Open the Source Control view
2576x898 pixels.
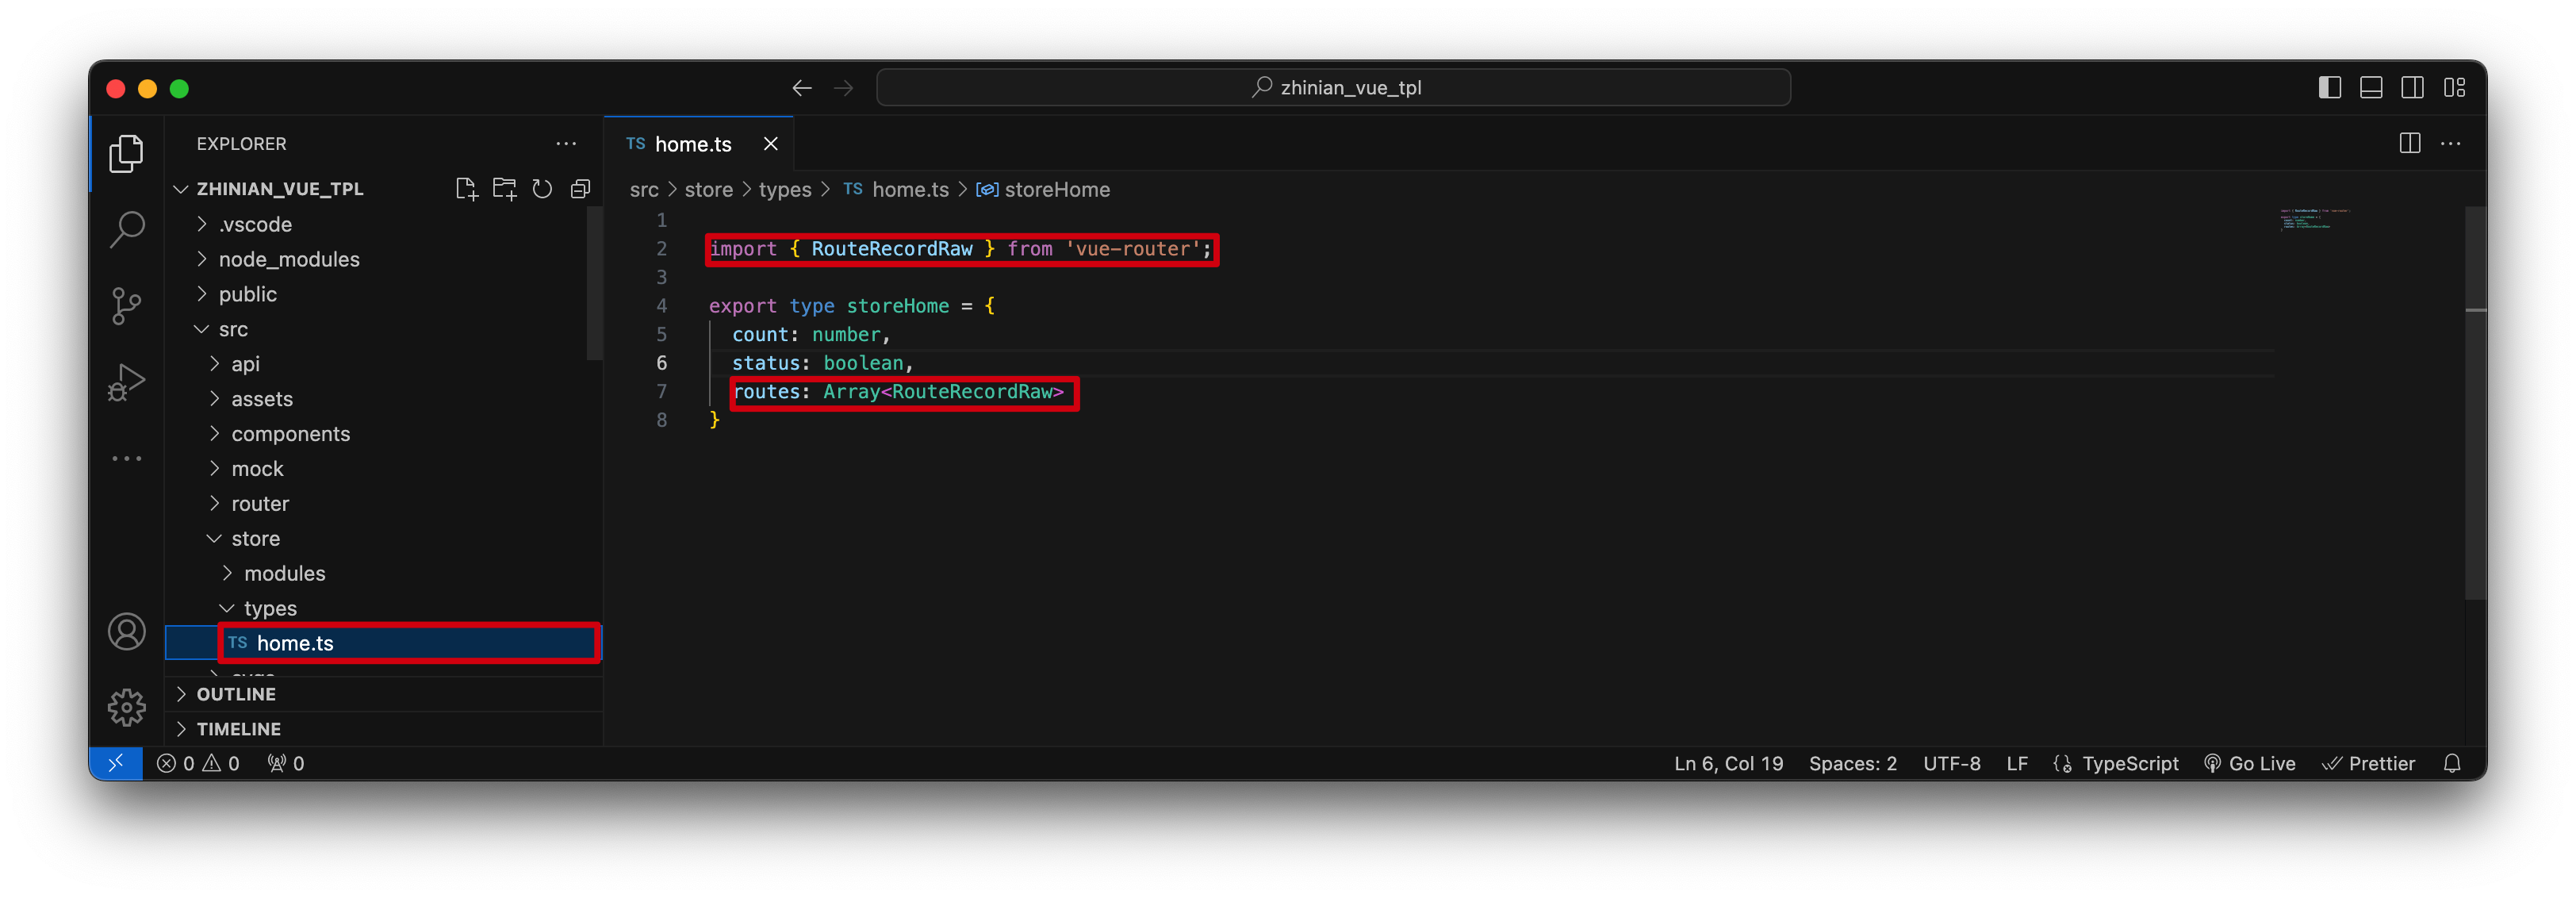coord(126,306)
